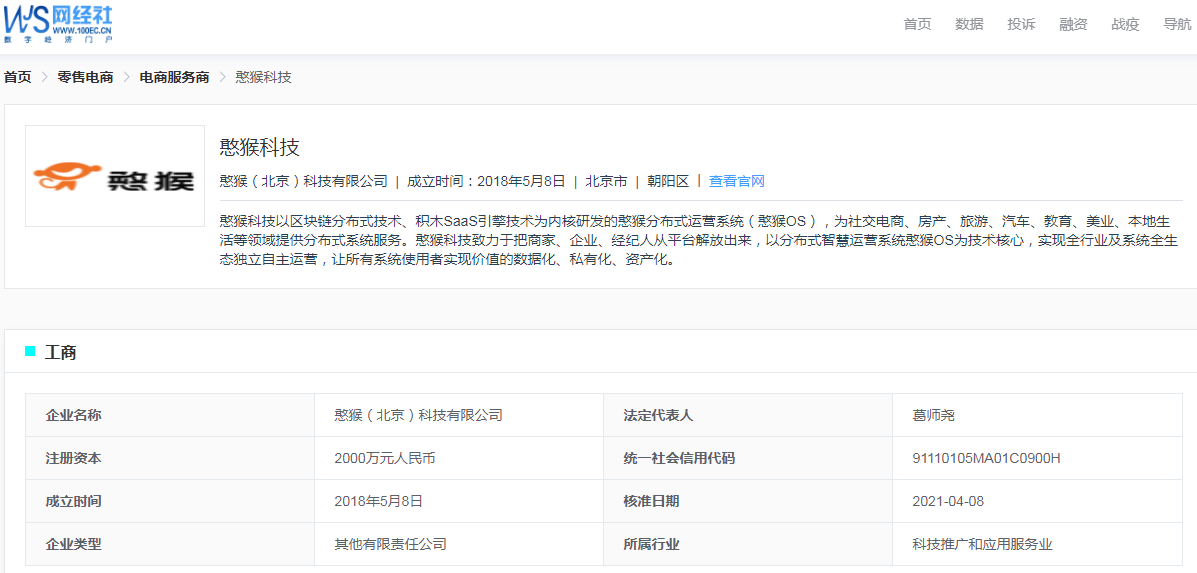Click the 网经社 site logo
The width and height of the screenshot is (1197, 573).
tap(57, 22)
